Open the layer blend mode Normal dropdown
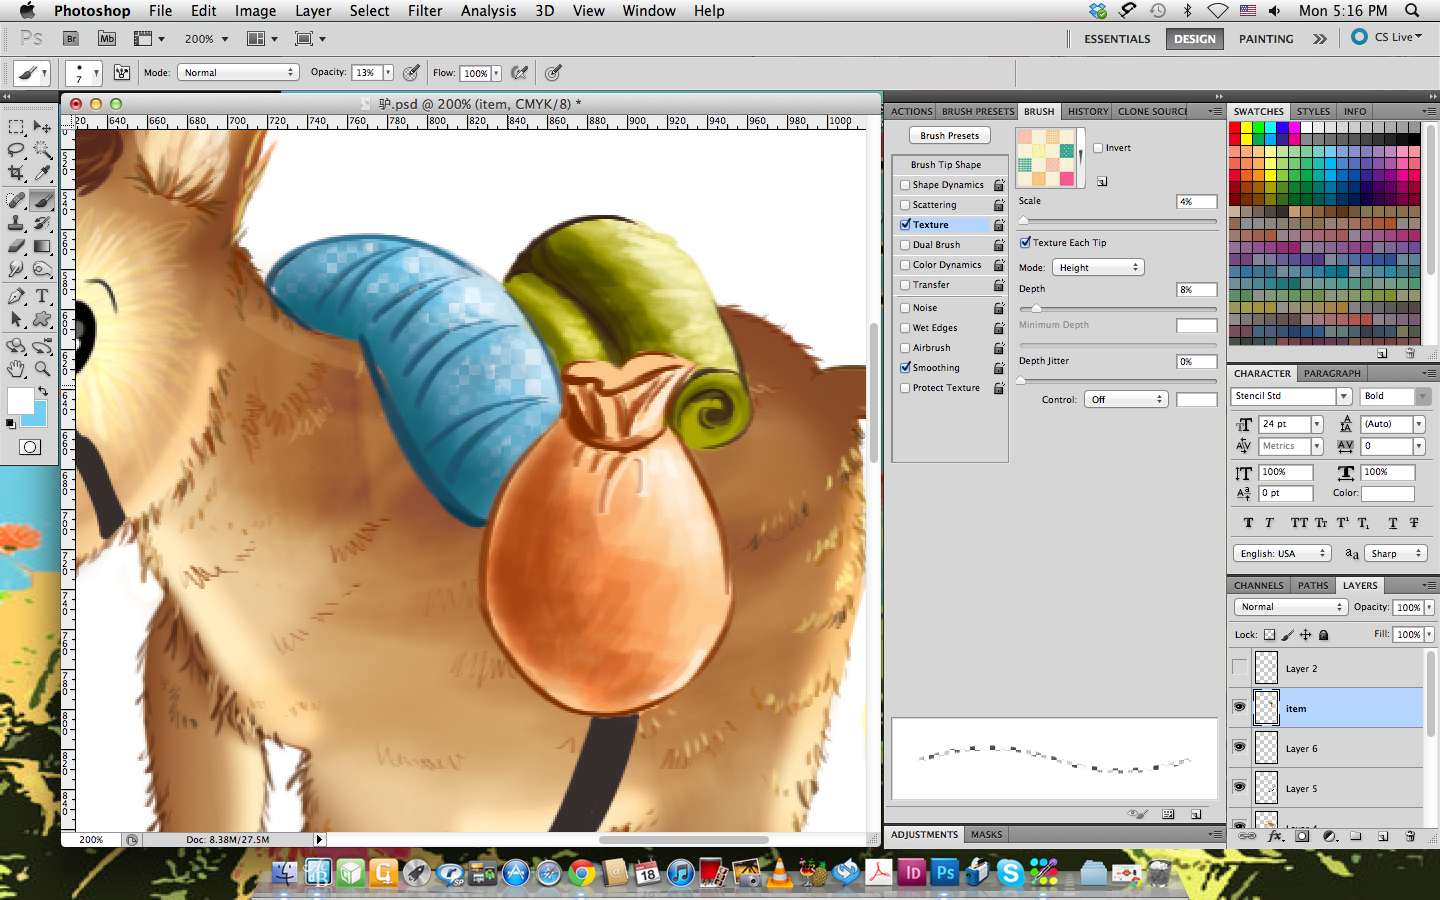This screenshot has width=1440, height=900. coord(1291,607)
